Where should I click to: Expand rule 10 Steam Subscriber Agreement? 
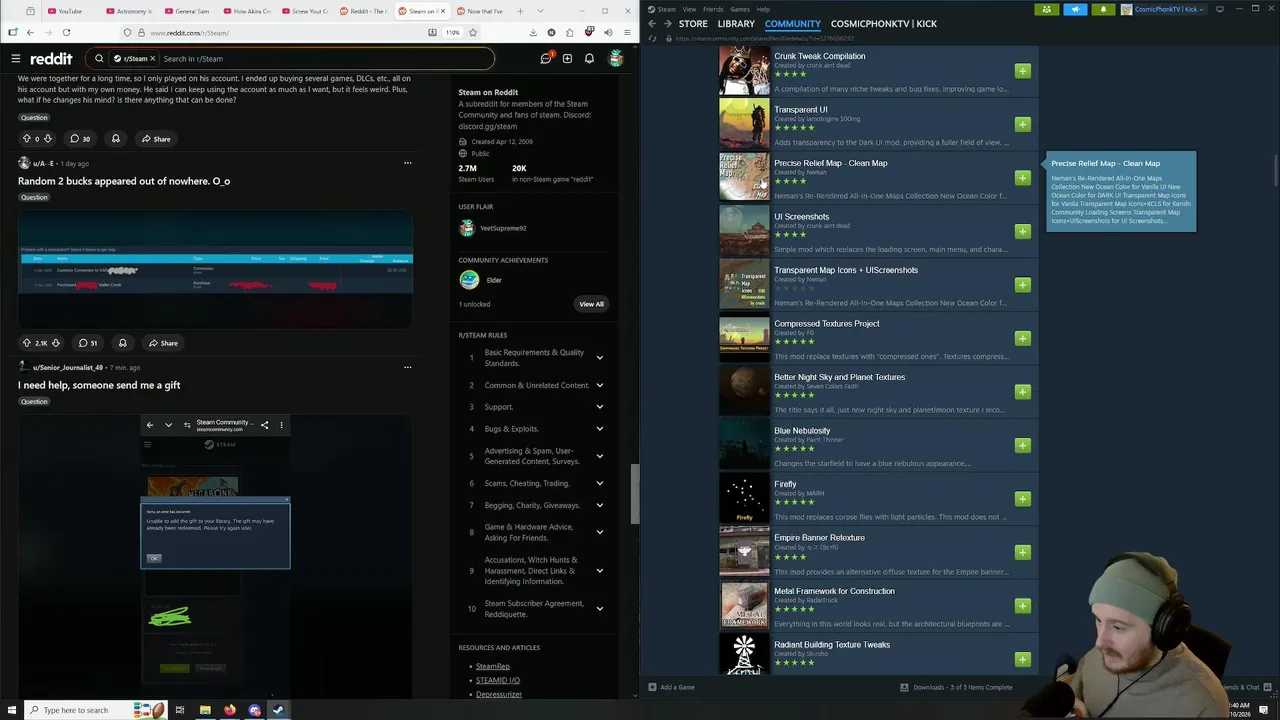600,608
